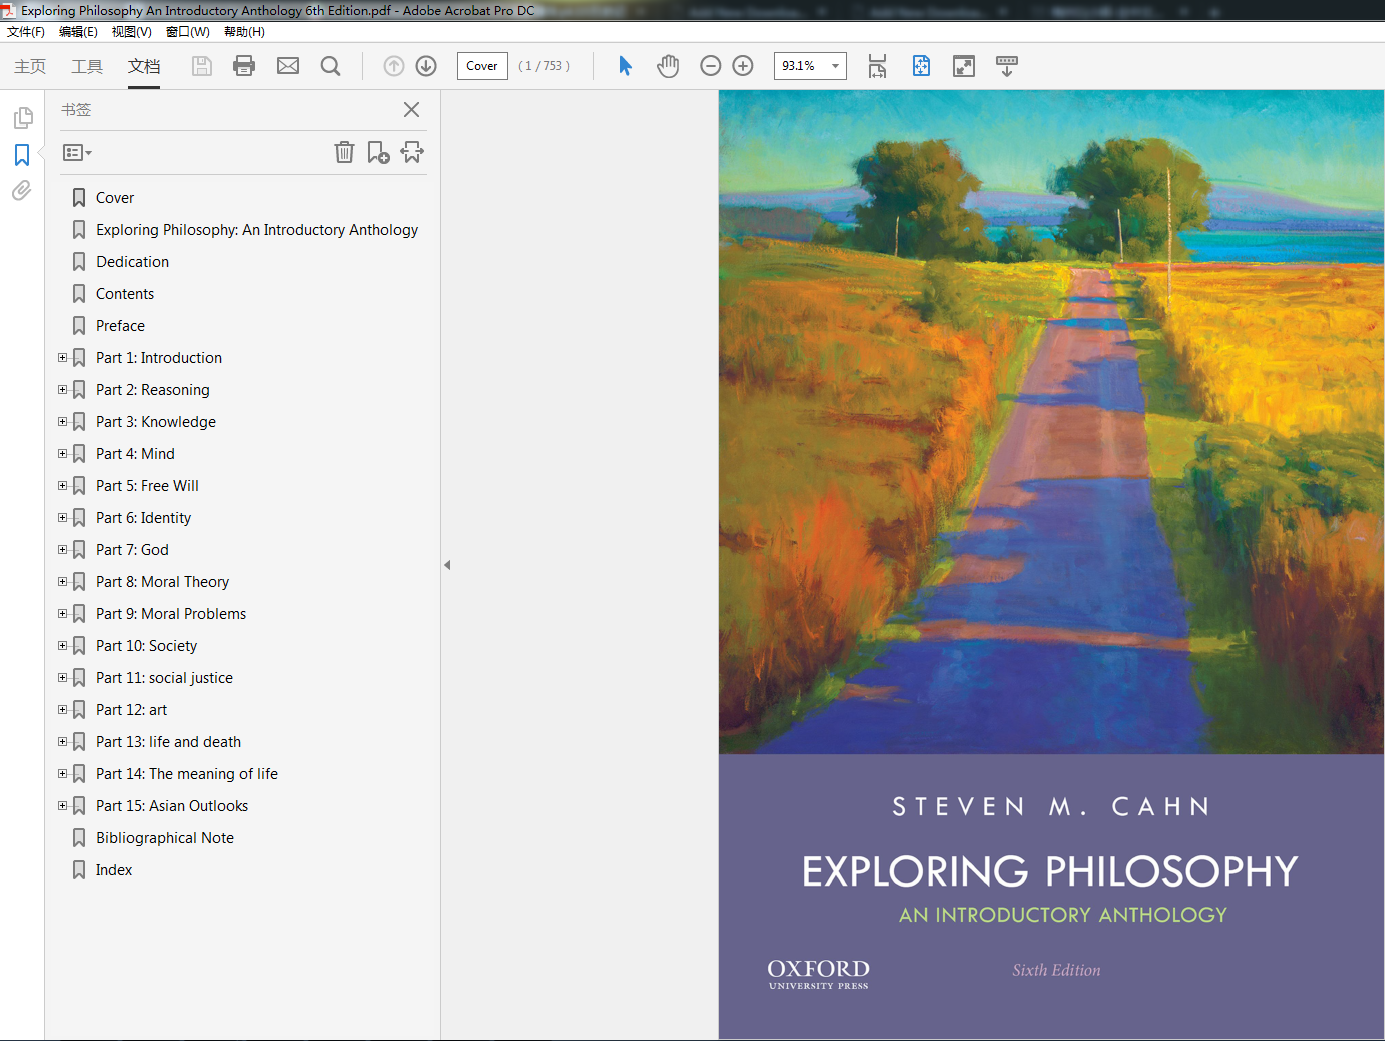Switch to the 主页 tab

30,66
